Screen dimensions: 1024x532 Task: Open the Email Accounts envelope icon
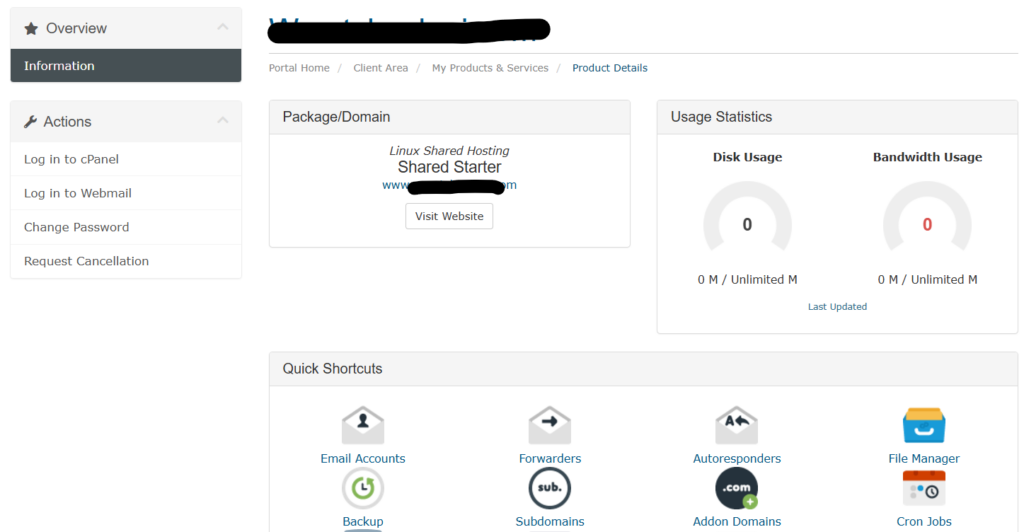click(x=362, y=426)
